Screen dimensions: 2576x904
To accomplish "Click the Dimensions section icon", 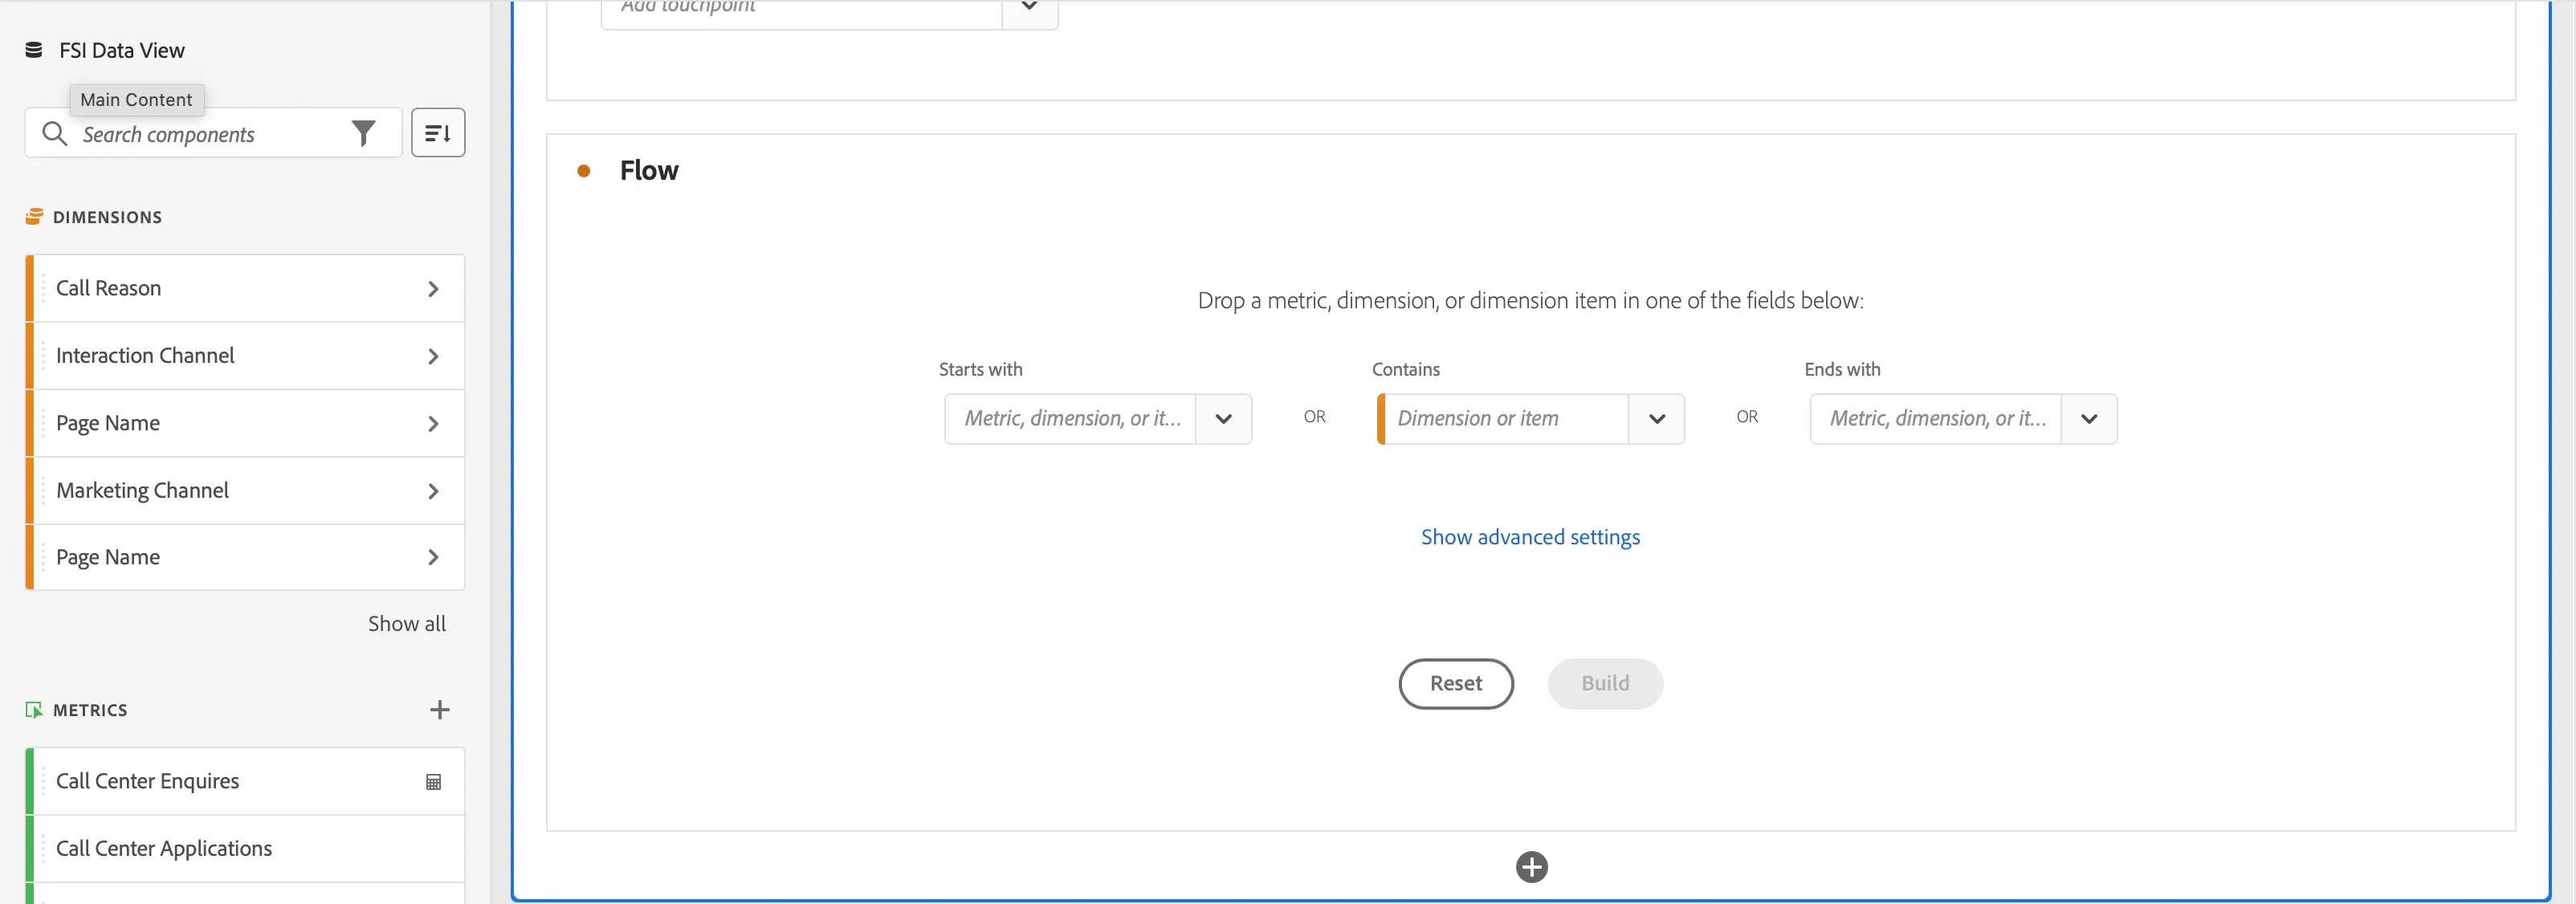I will (x=34, y=217).
